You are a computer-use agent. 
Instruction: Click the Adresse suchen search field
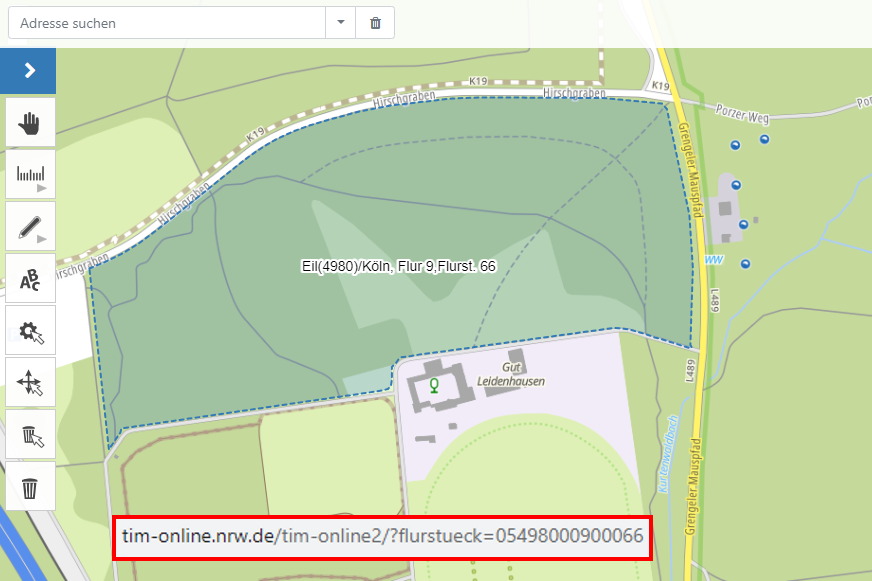(x=167, y=23)
